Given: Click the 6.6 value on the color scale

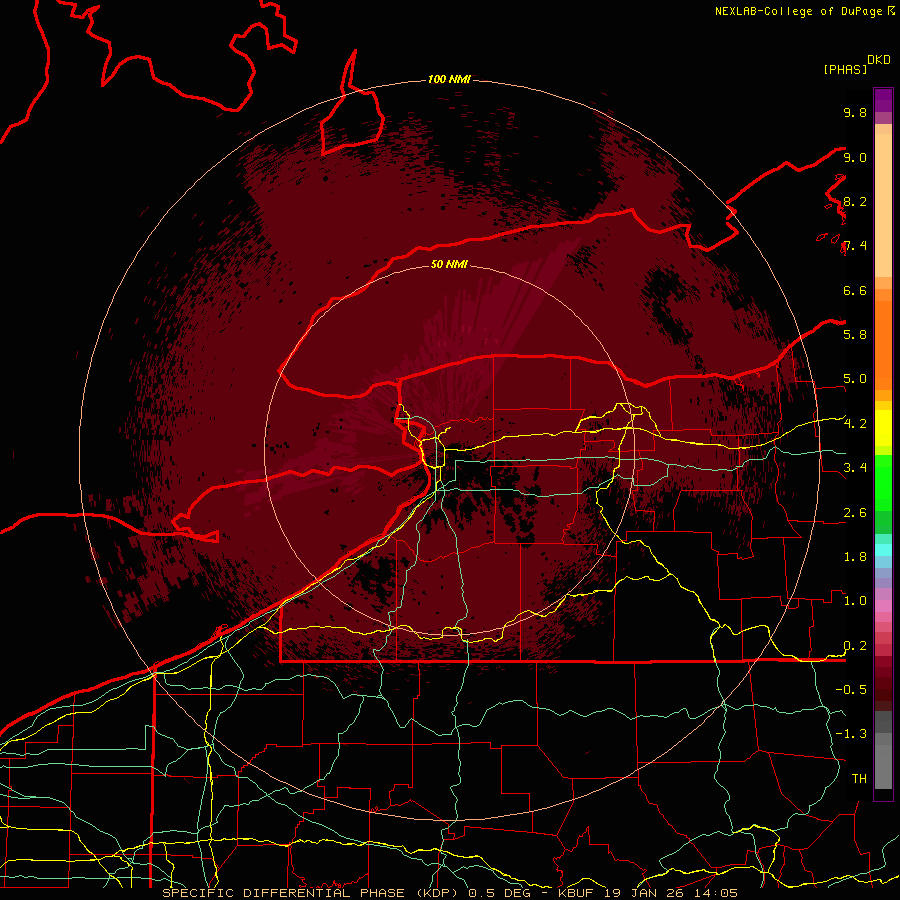Looking at the screenshot, I should [x=855, y=290].
